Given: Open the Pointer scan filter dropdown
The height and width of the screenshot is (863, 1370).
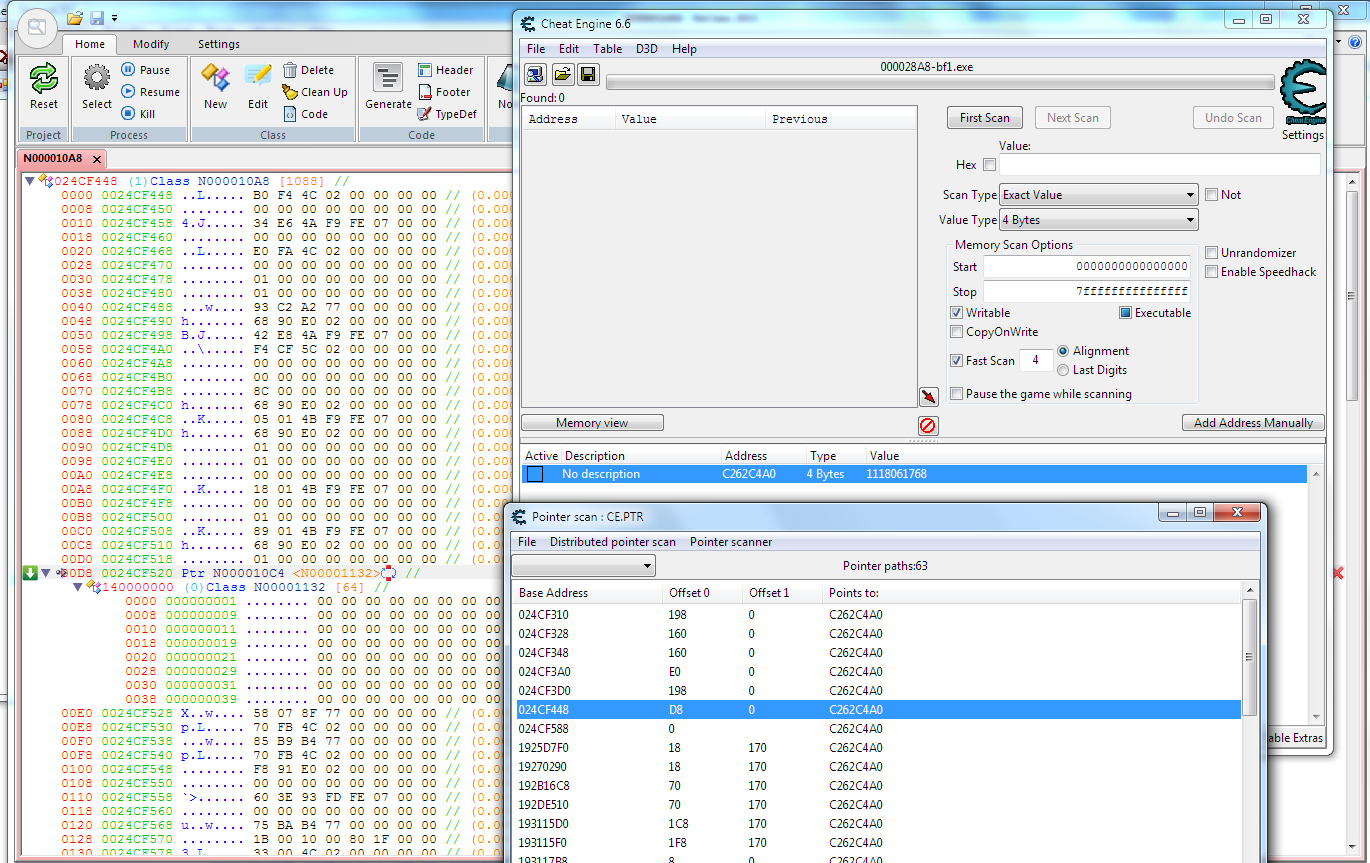Looking at the screenshot, I should click(x=583, y=566).
